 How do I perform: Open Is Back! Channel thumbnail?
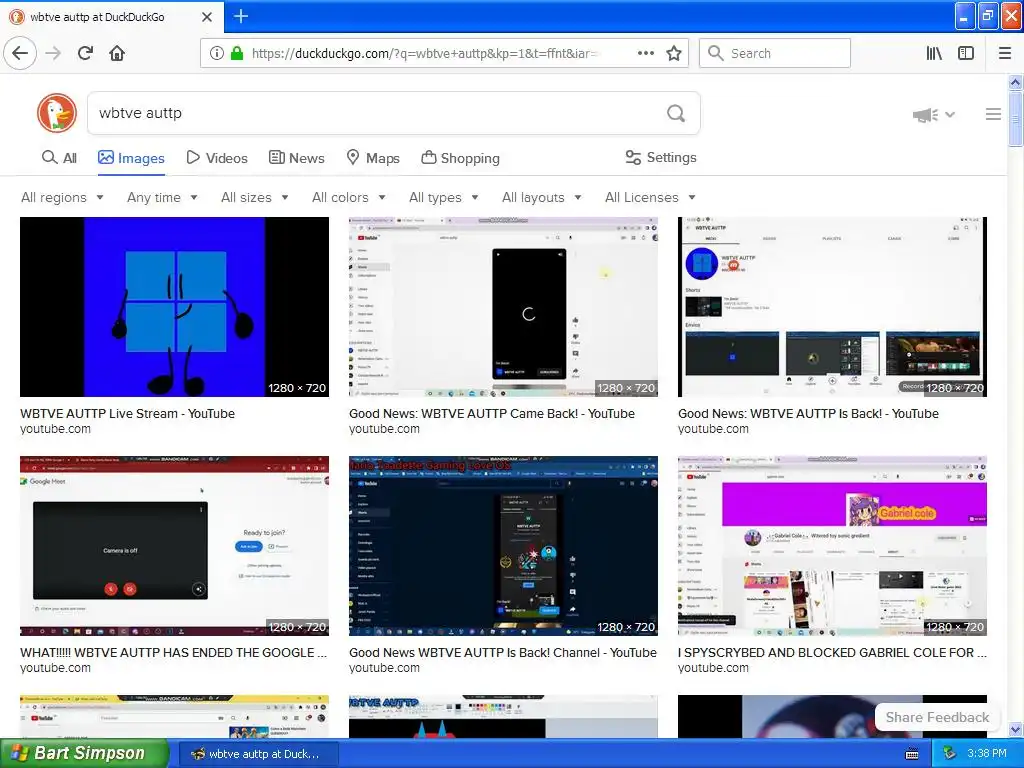[x=504, y=546]
